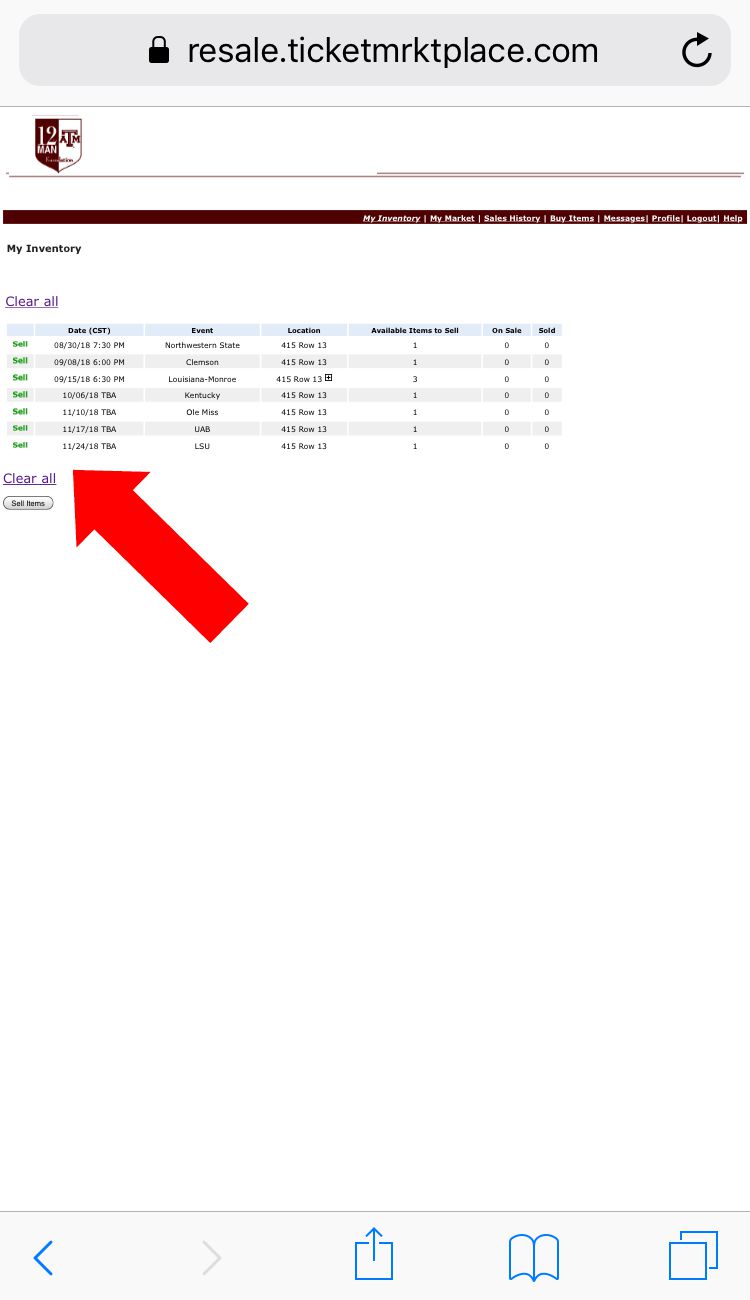Click the Kentucky event cell
This screenshot has height=1300, width=750.
pos(202,395)
